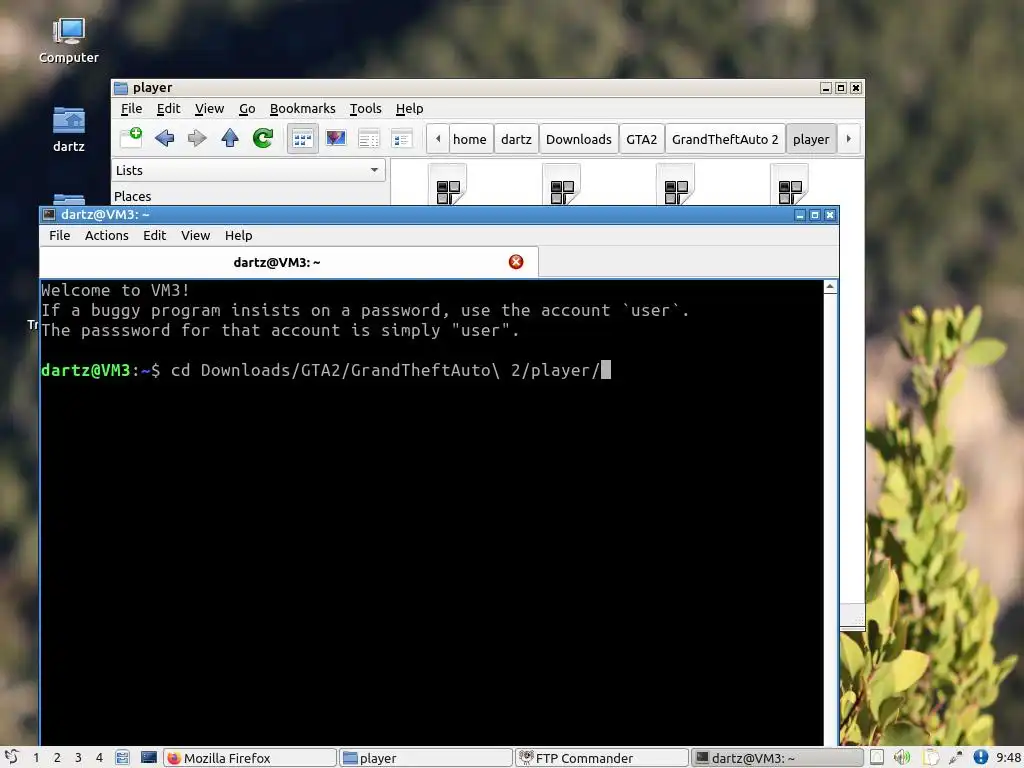Open Edit menu in player file manager

tap(168, 108)
